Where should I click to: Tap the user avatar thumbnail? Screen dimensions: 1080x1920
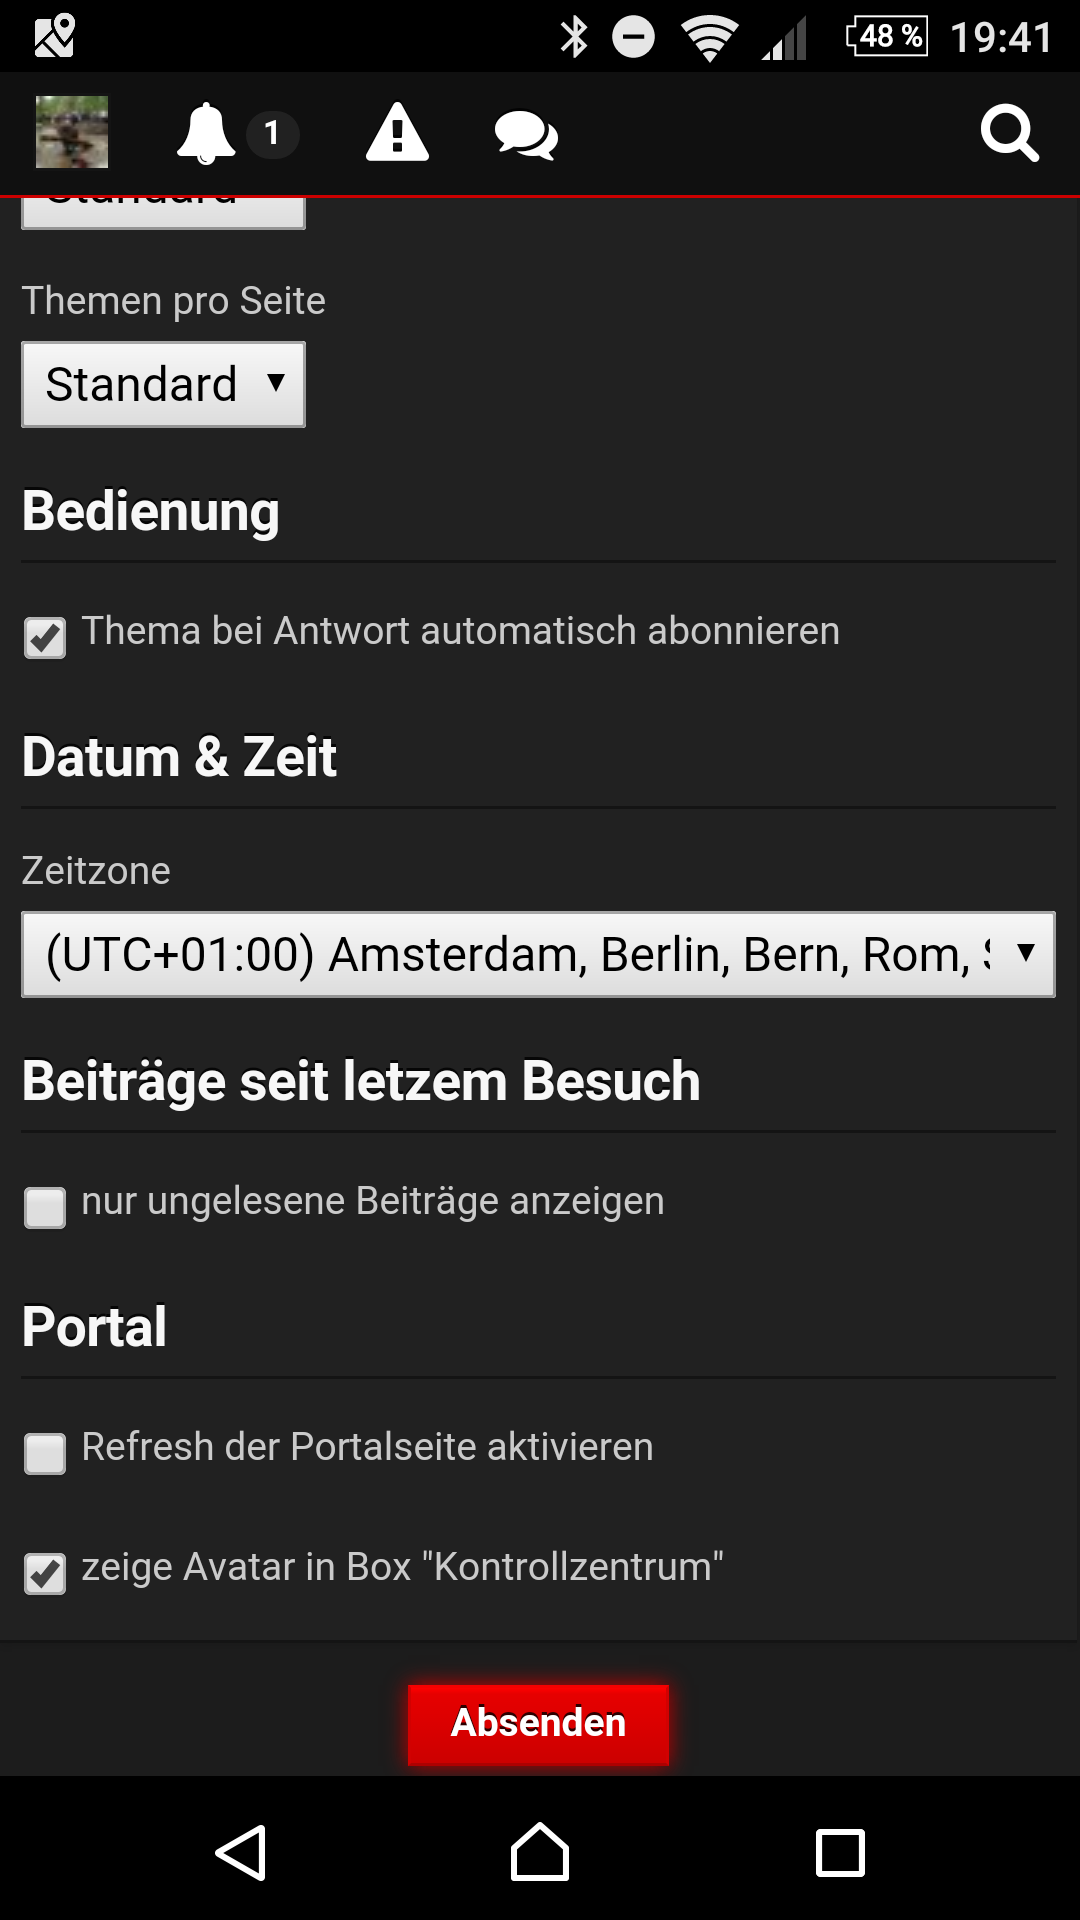pyautogui.click(x=72, y=132)
